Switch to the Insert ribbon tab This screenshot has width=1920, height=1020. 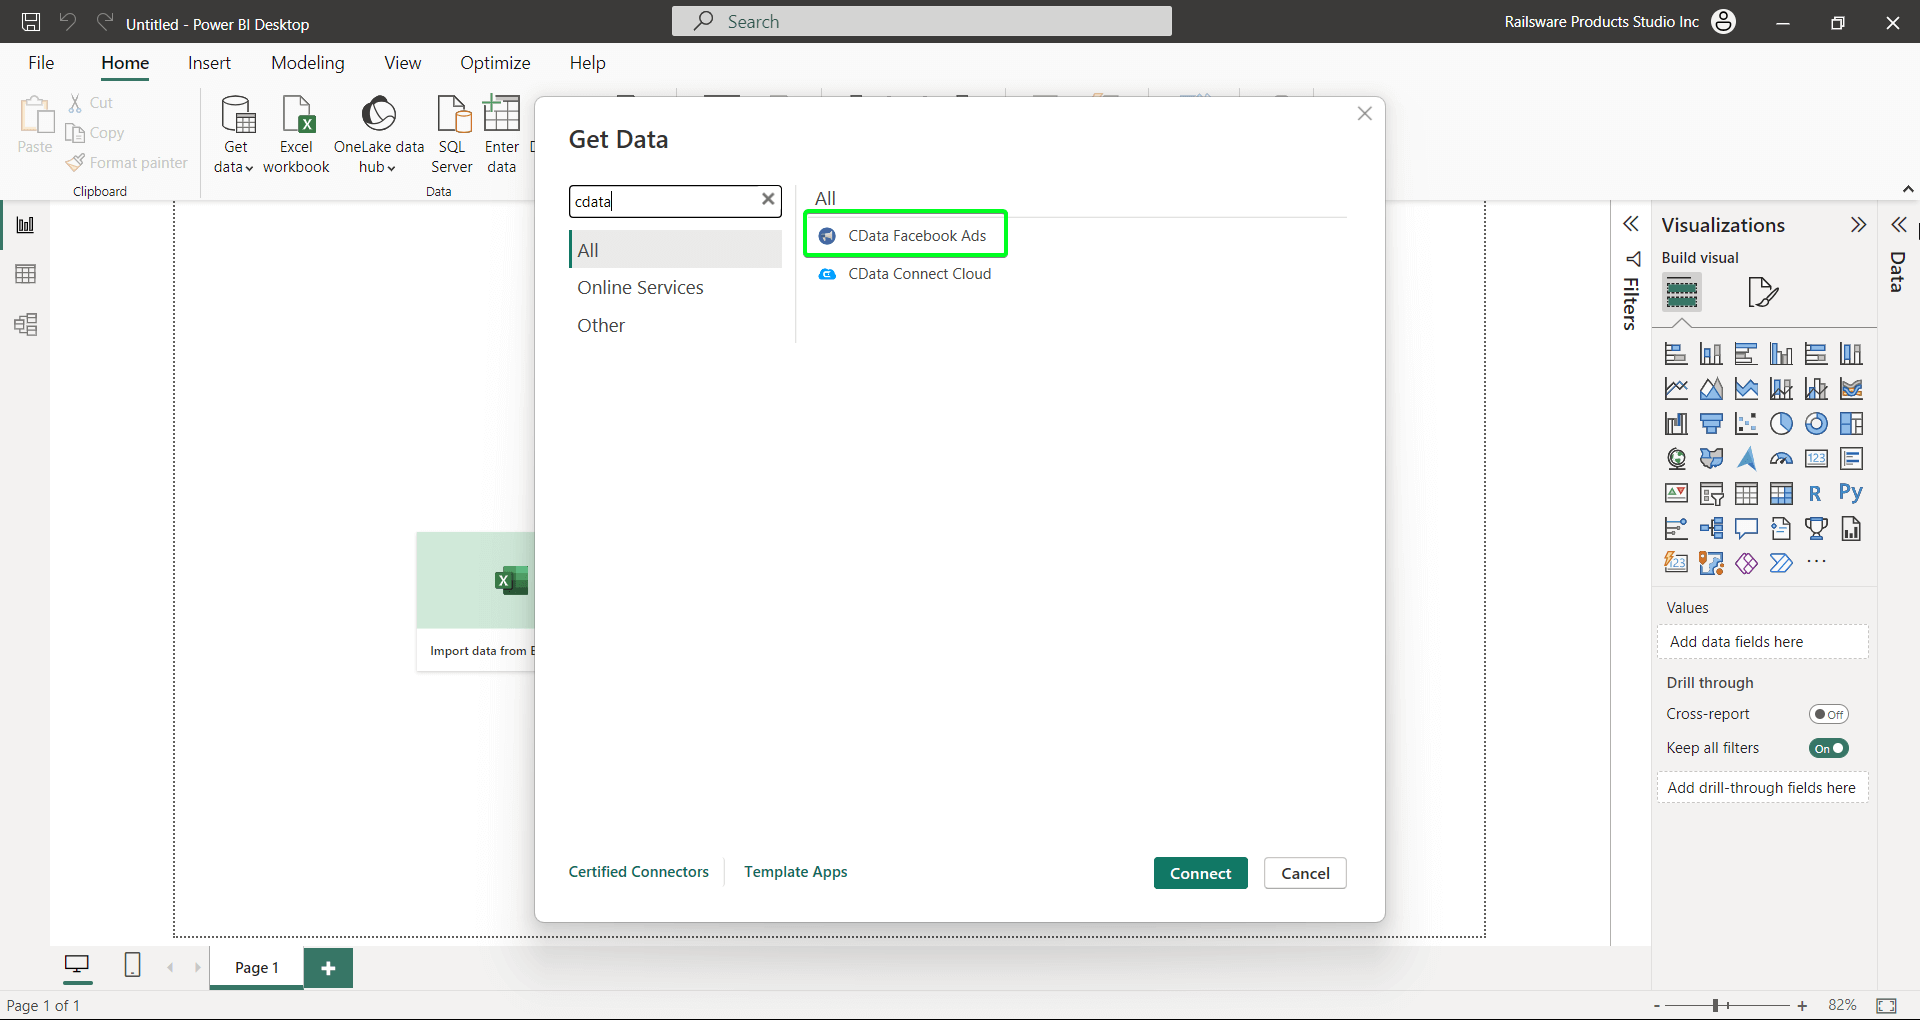pyautogui.click(x=209, y=63)
